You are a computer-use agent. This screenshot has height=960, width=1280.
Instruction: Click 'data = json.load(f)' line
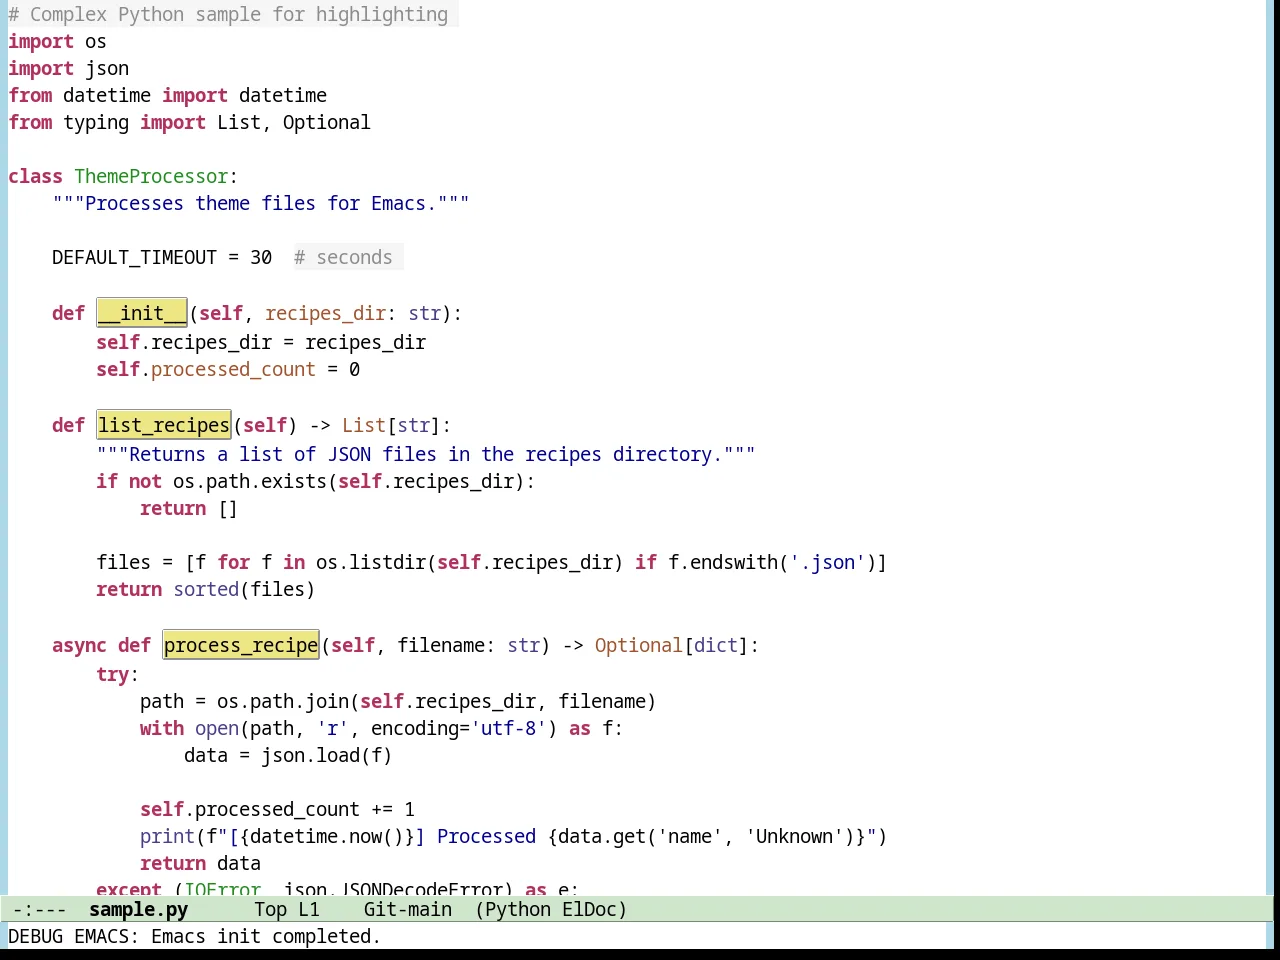click(x=288, y=755)
